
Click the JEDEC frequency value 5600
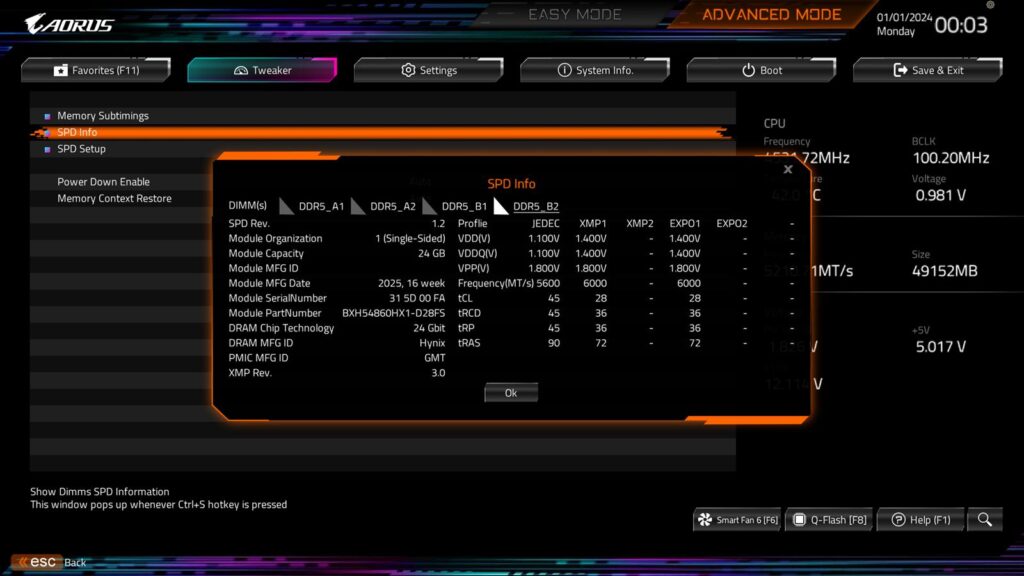[547, 283]
